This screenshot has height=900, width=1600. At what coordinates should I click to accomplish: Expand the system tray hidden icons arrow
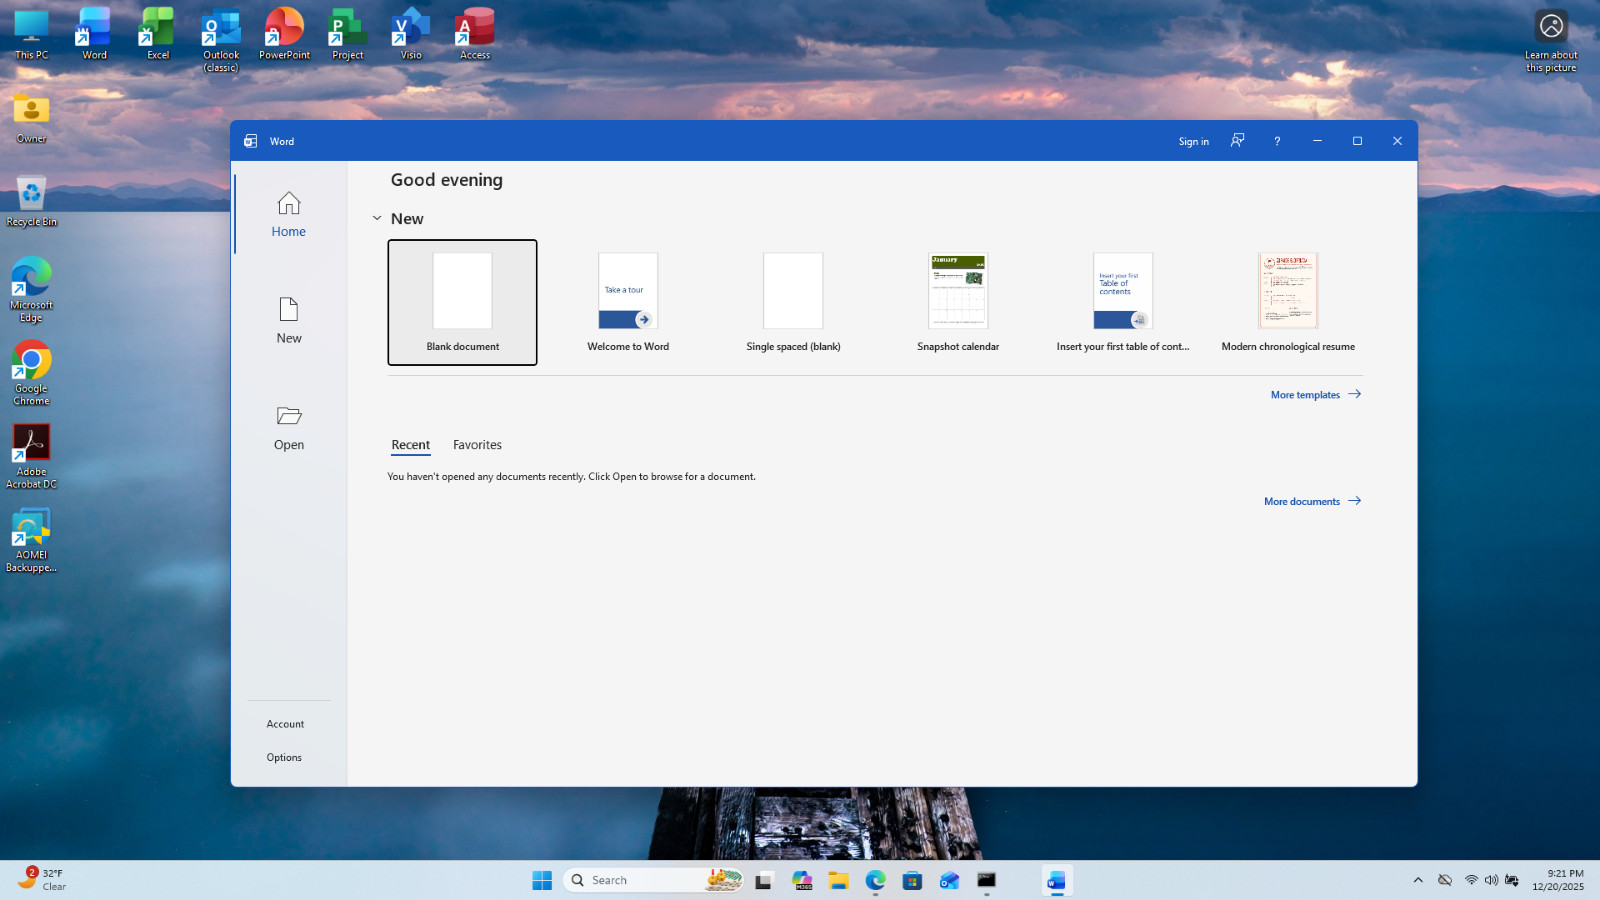pos(1418,880)
